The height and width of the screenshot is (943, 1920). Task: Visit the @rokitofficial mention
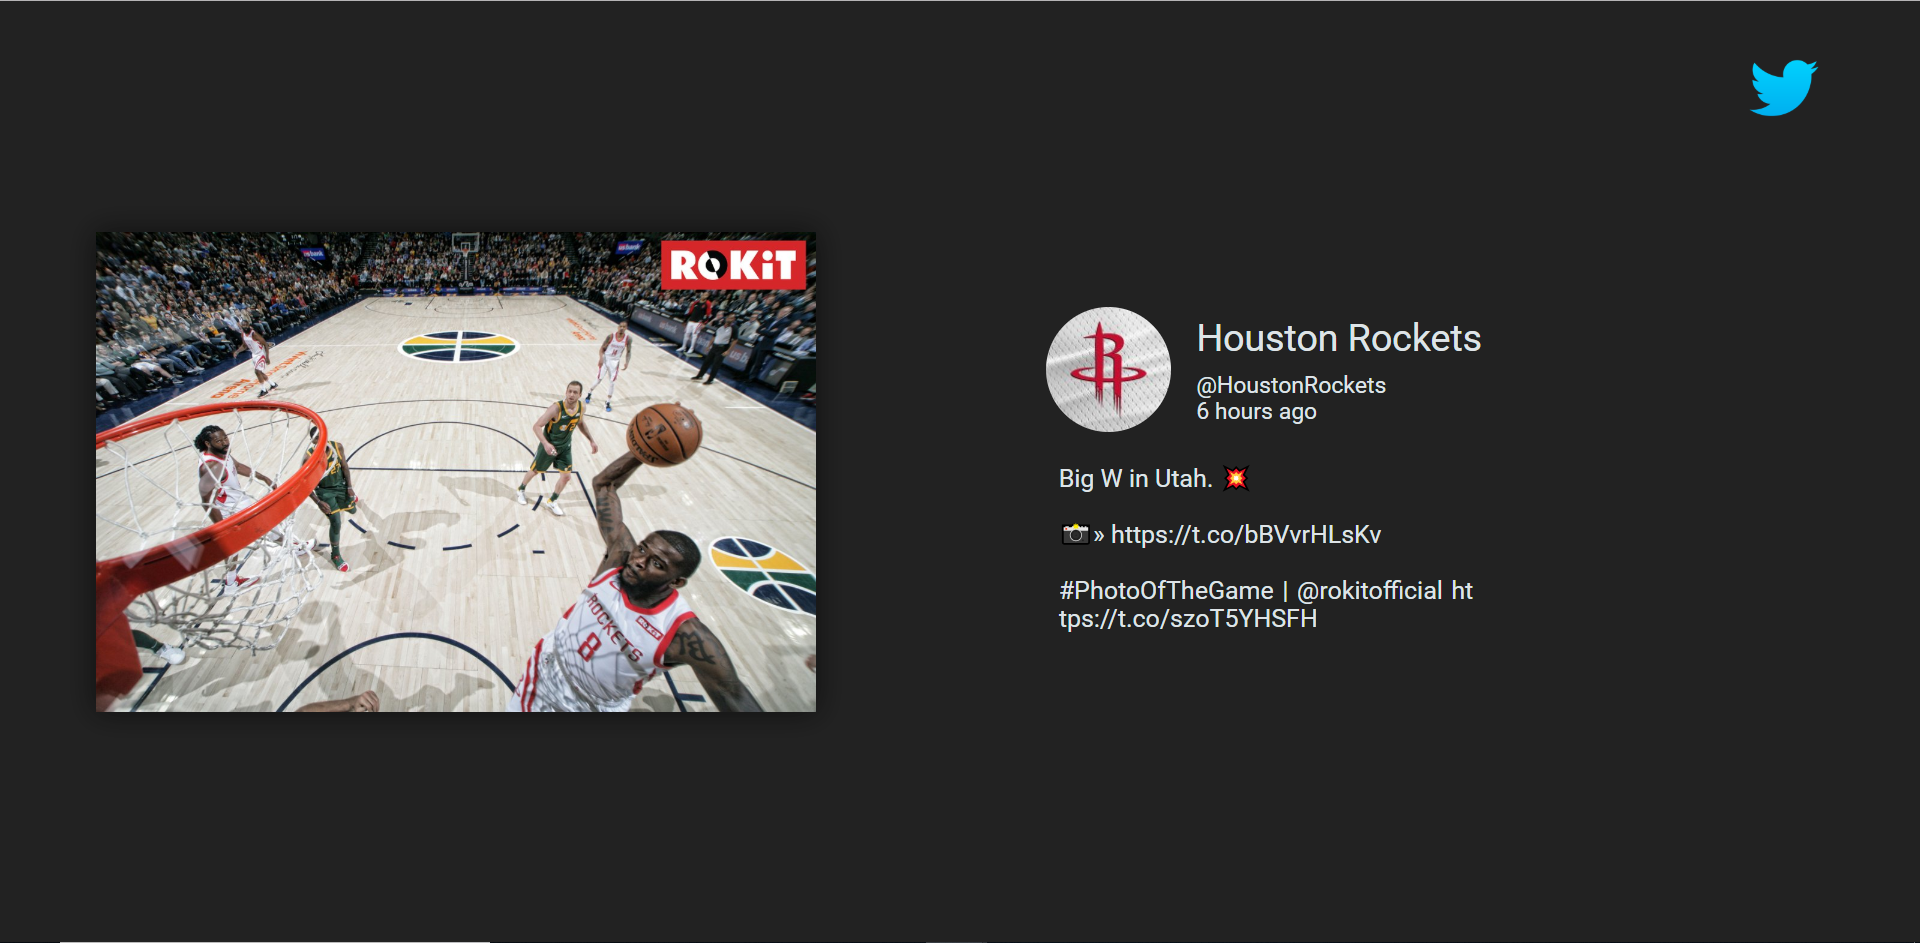[1369, 591]
